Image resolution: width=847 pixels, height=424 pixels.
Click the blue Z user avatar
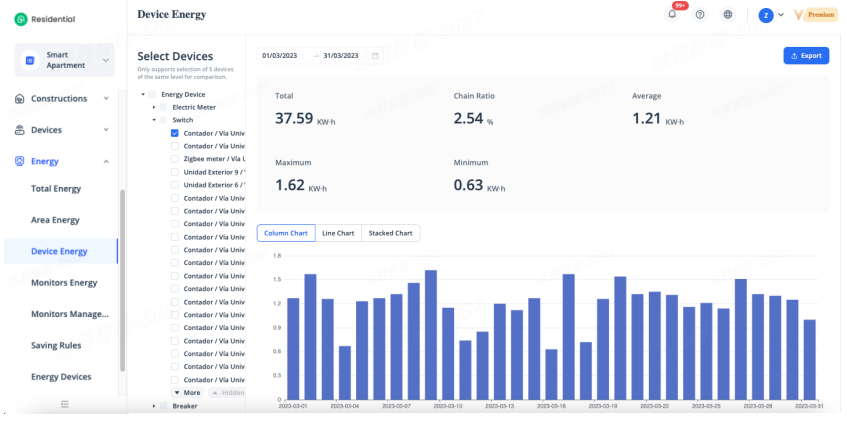click(x=766, y=15)
